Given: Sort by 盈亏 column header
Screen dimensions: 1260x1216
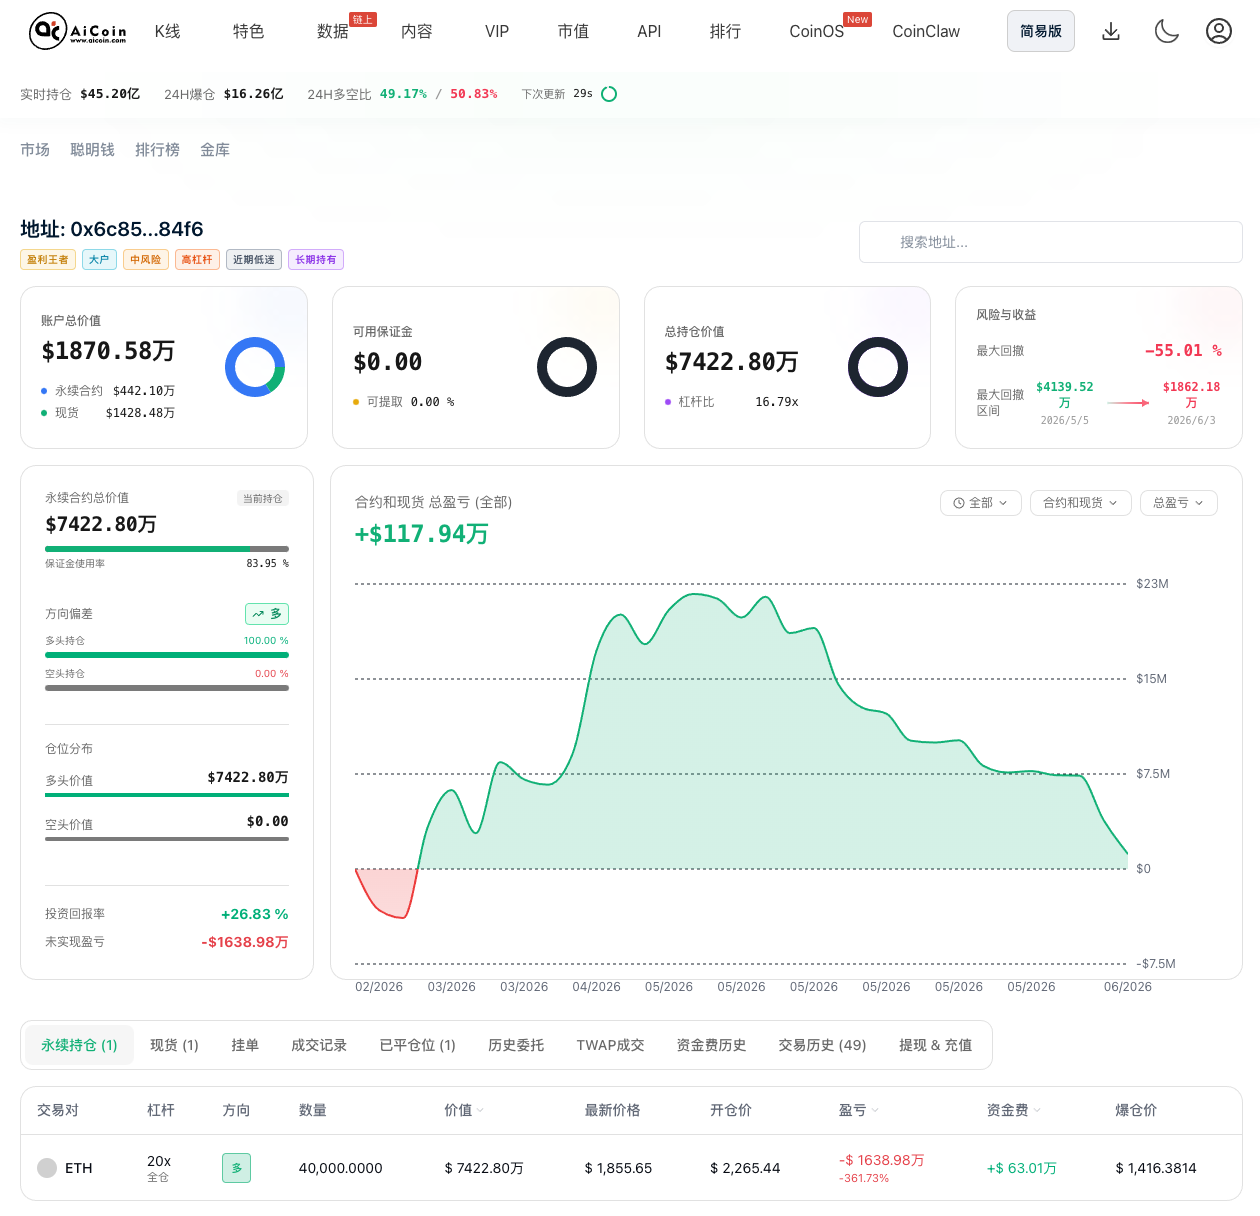Looking at the screenshot, I should pos(859,1110).
